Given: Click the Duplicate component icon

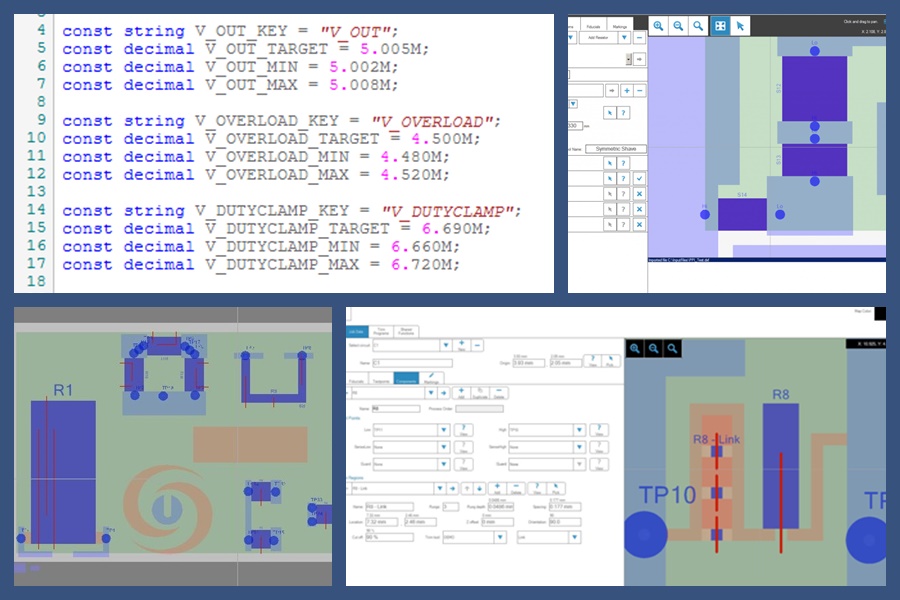Looking at the screenshot, I should click(482, 393).
